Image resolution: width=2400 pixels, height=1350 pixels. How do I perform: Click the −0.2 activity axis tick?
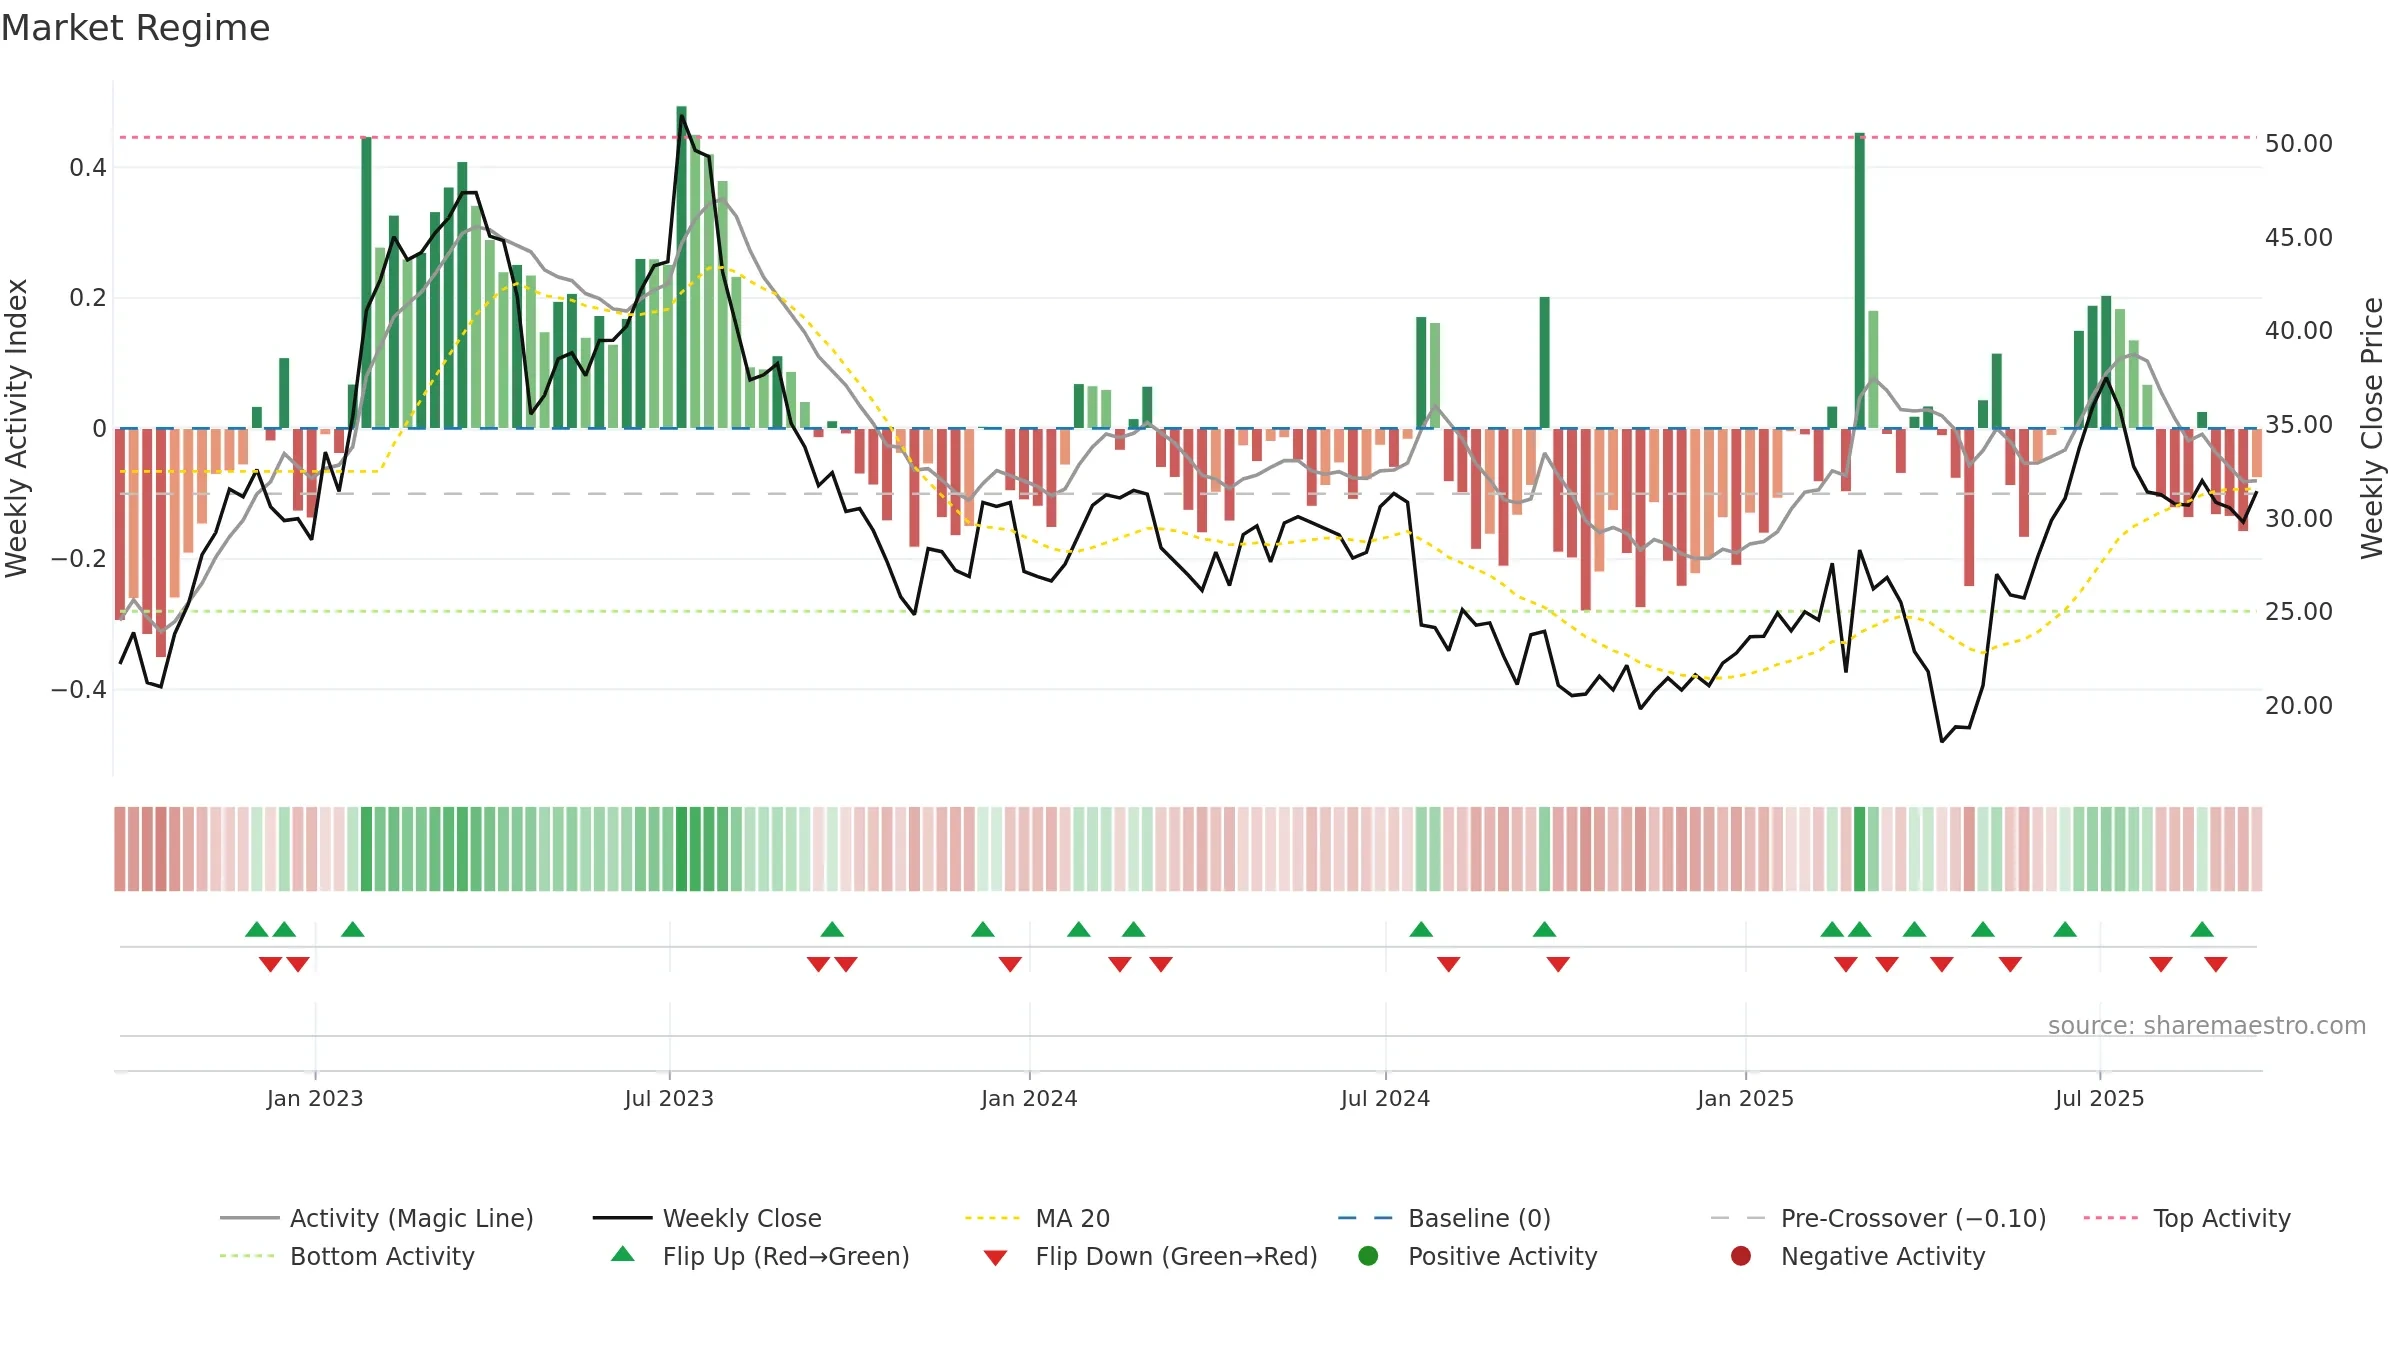(x=78, y=558)
